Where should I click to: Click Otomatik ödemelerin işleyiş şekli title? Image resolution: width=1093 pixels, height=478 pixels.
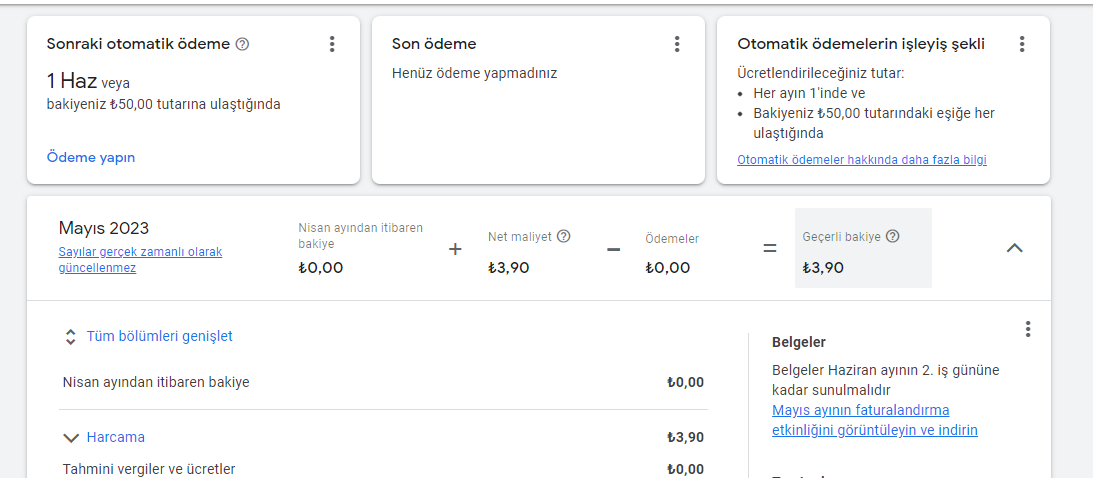coord(861,44)
